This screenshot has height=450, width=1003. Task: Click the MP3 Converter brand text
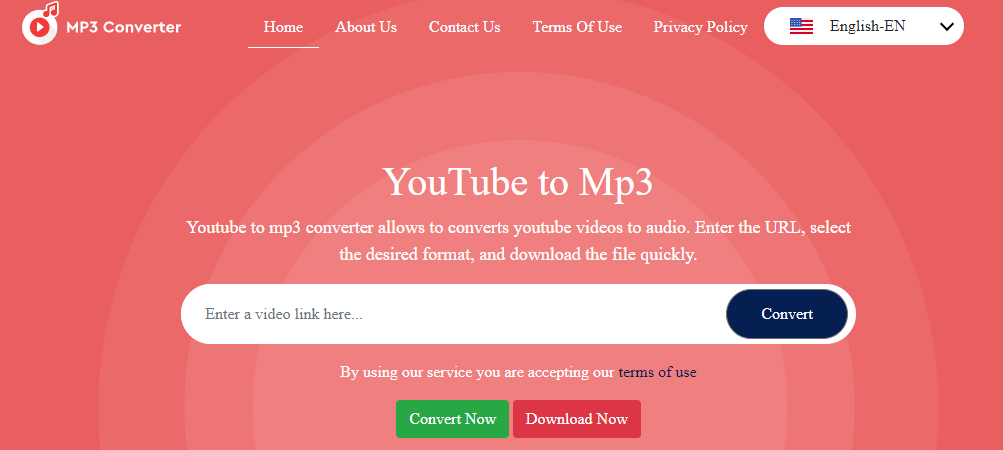[123, 27]
